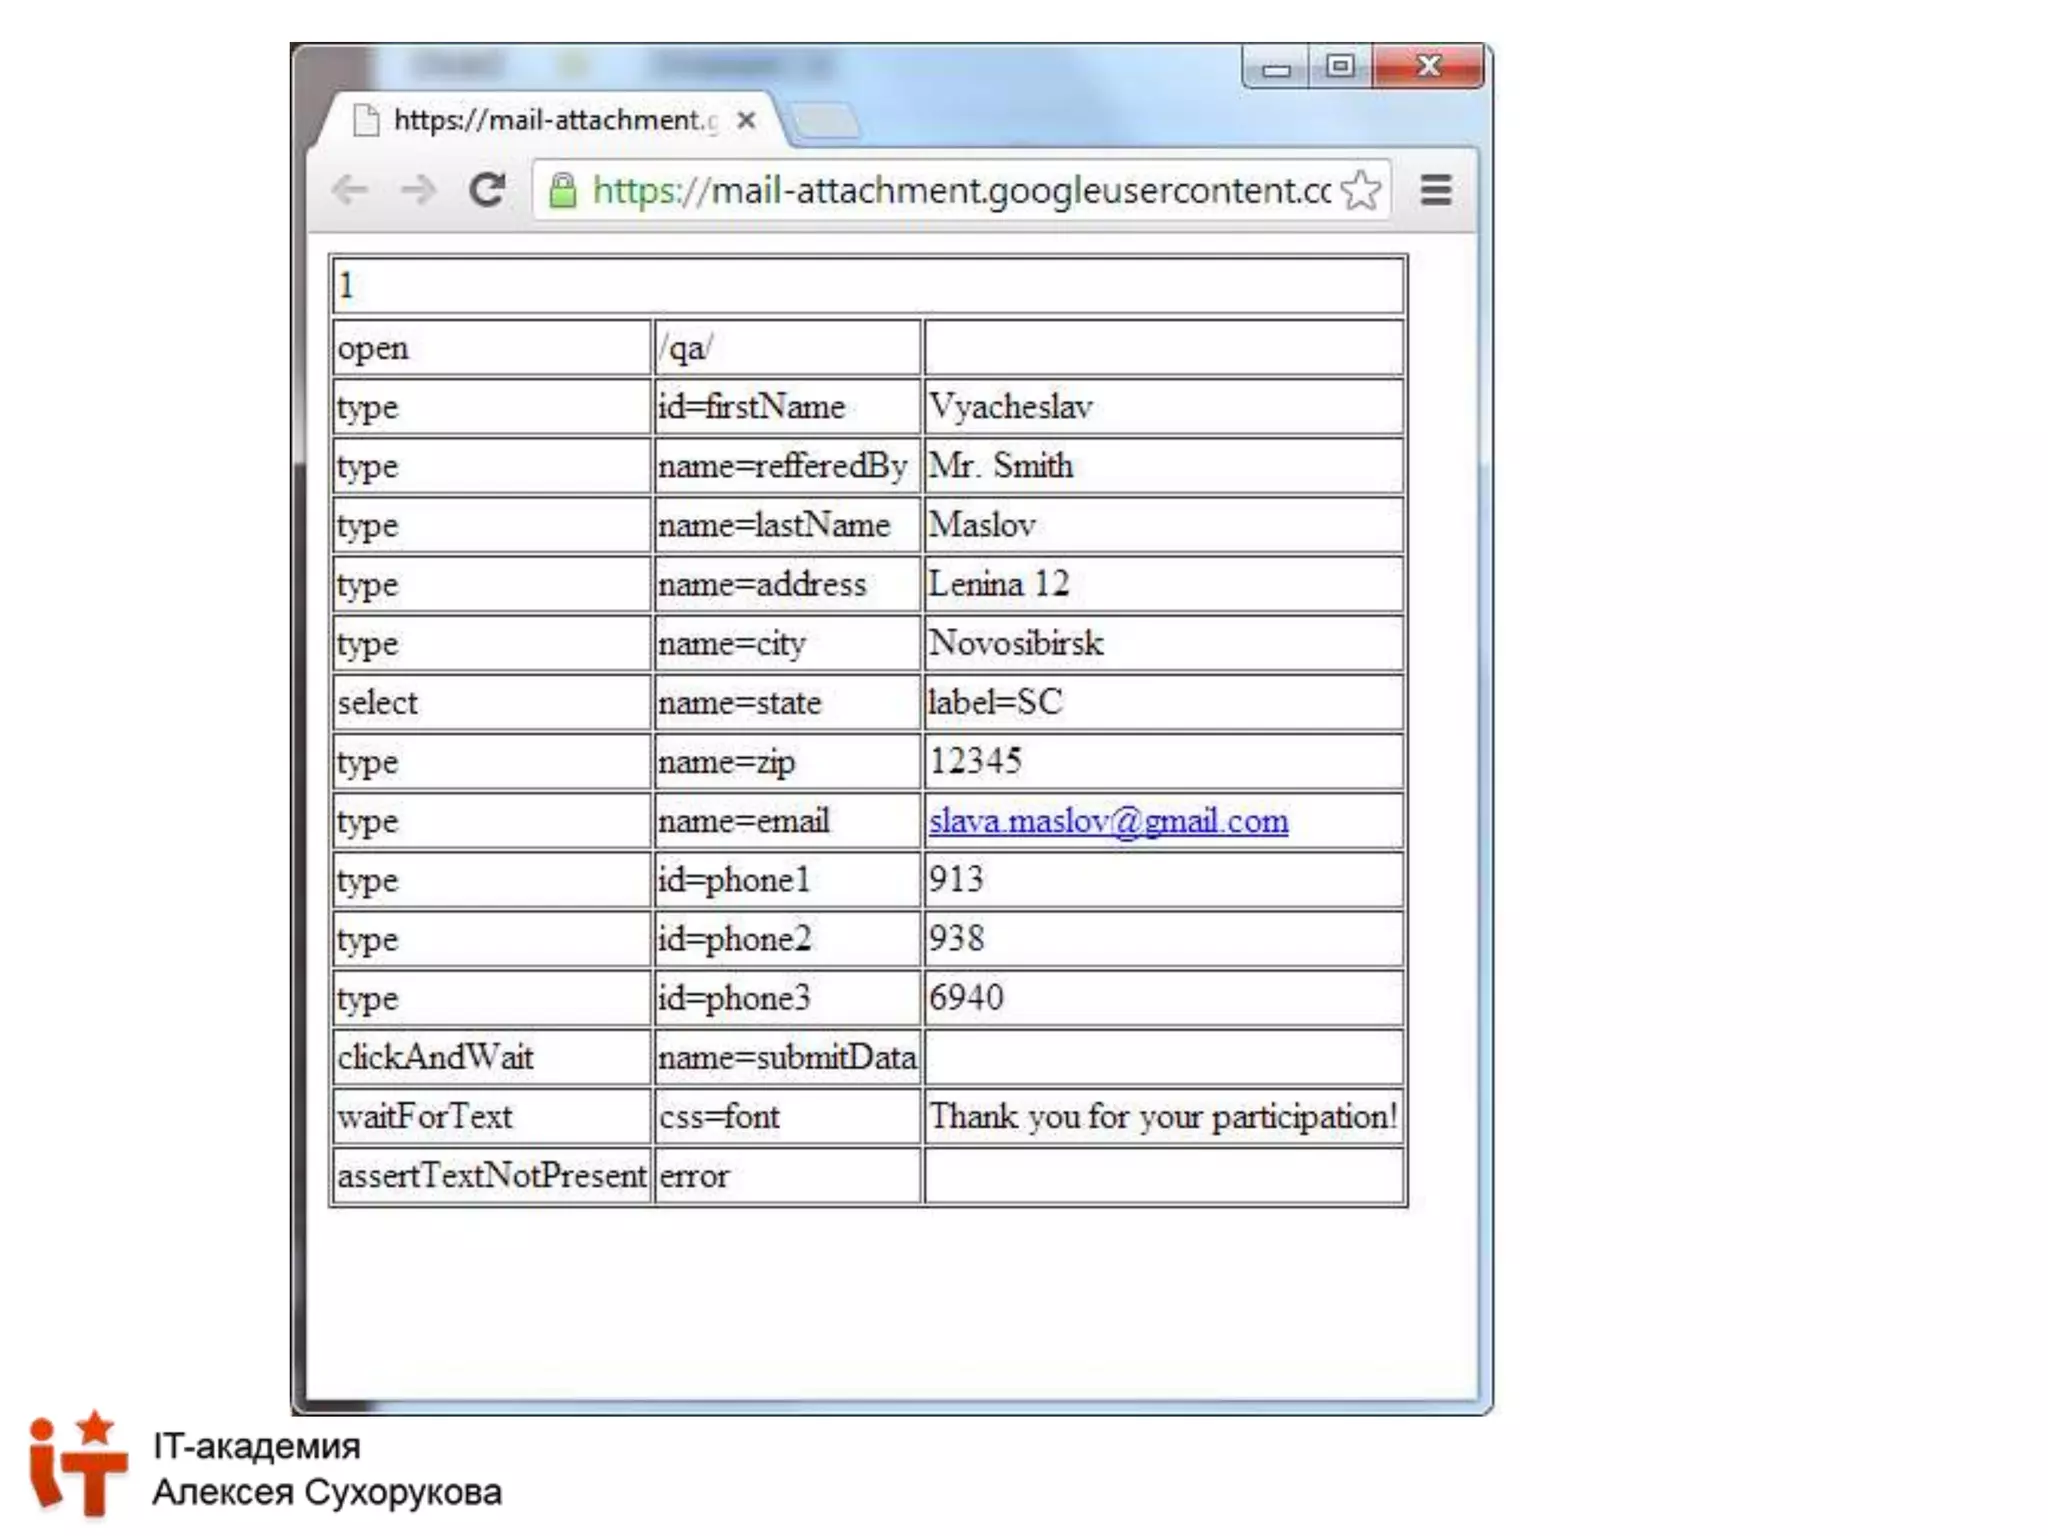Click the address bar URL field

point(960,190)
